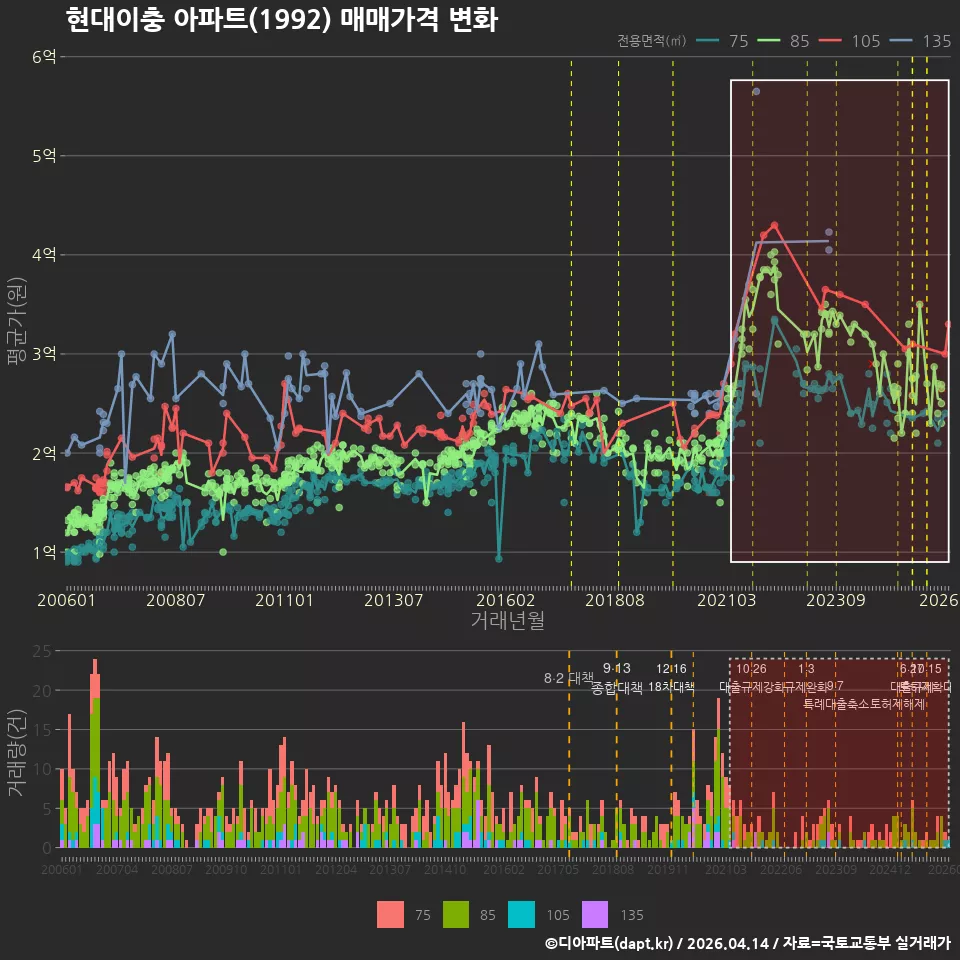Click the 201808 x-axis label on price chart
This screenshot has width=960, height=960.
pos(615,600)
